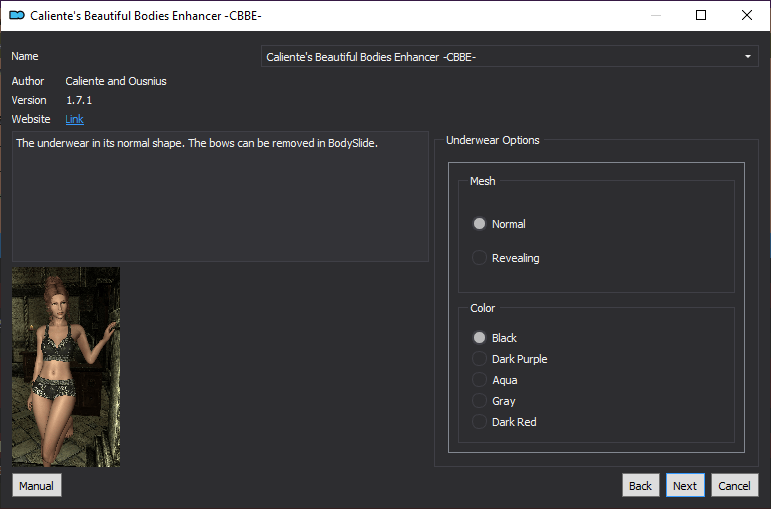Go Back to previous installer page
This screenshot has width=771, height=509.
coord(640,485)
